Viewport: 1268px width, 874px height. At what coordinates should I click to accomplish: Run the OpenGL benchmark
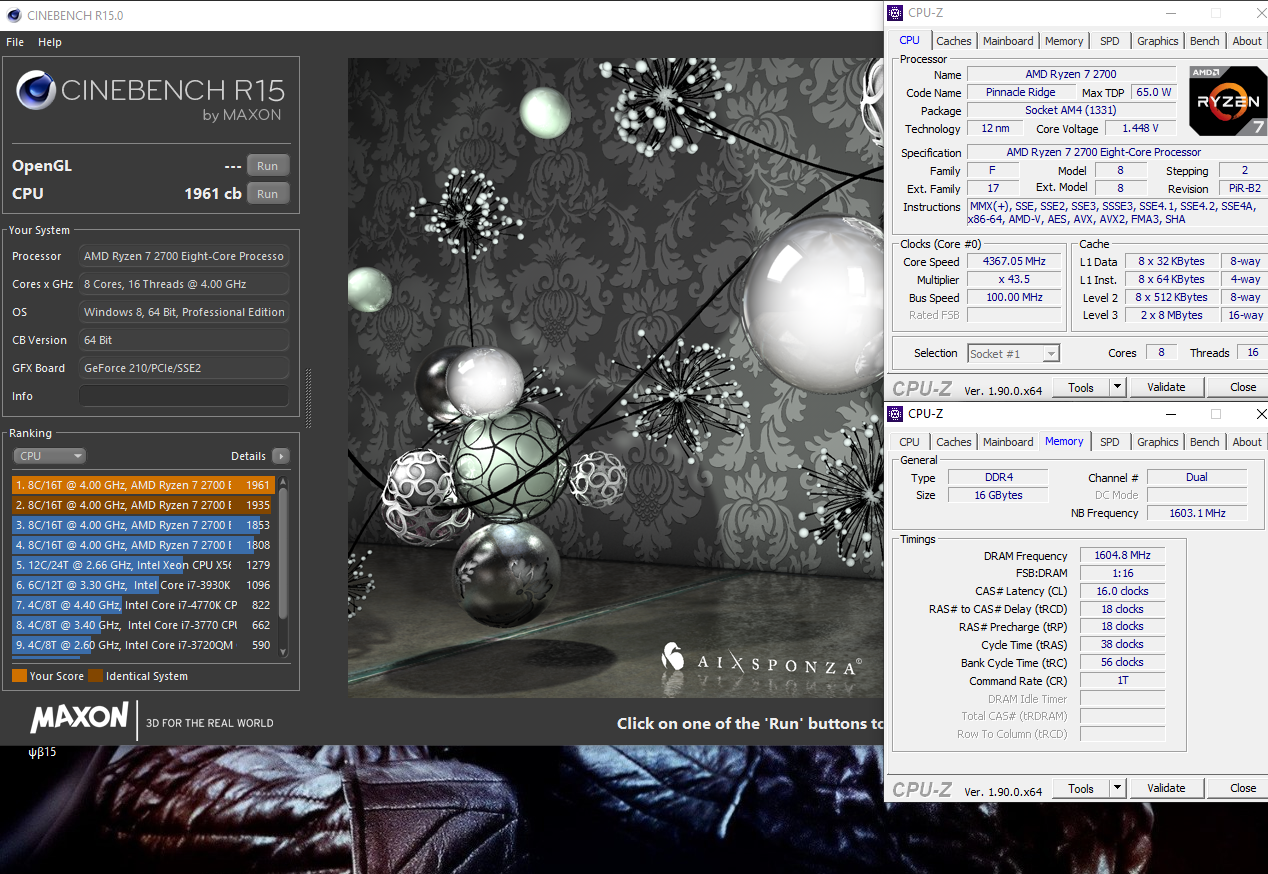point(268,166)
